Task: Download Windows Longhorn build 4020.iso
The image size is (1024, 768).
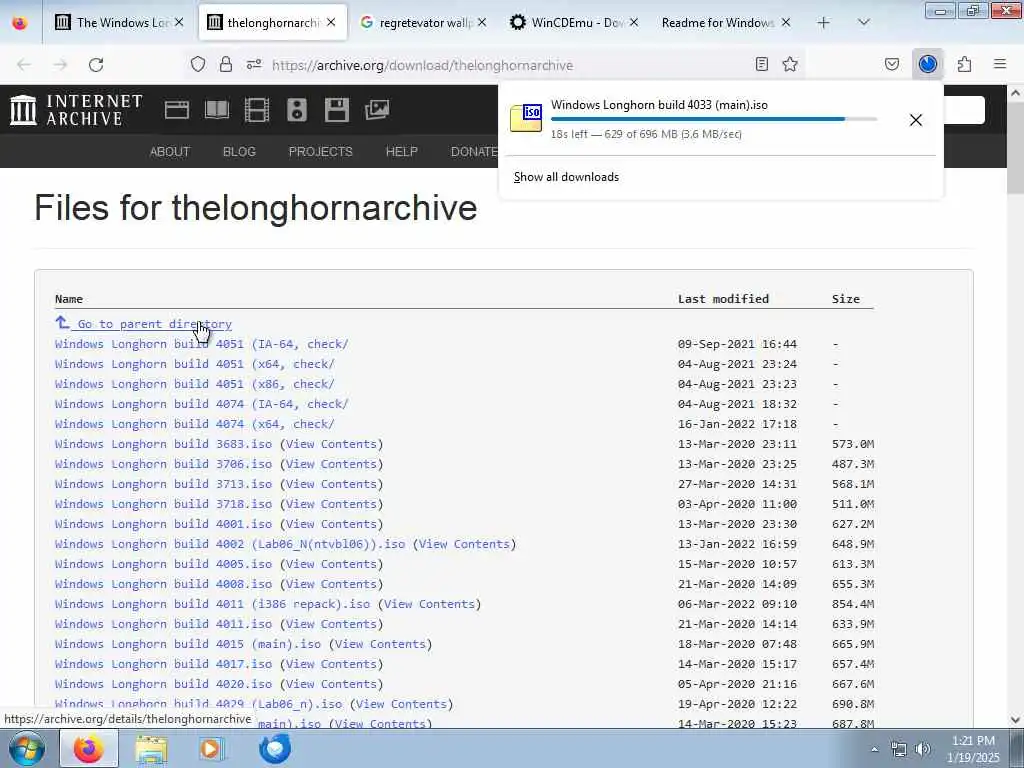Action: click(x=163, y=684)
